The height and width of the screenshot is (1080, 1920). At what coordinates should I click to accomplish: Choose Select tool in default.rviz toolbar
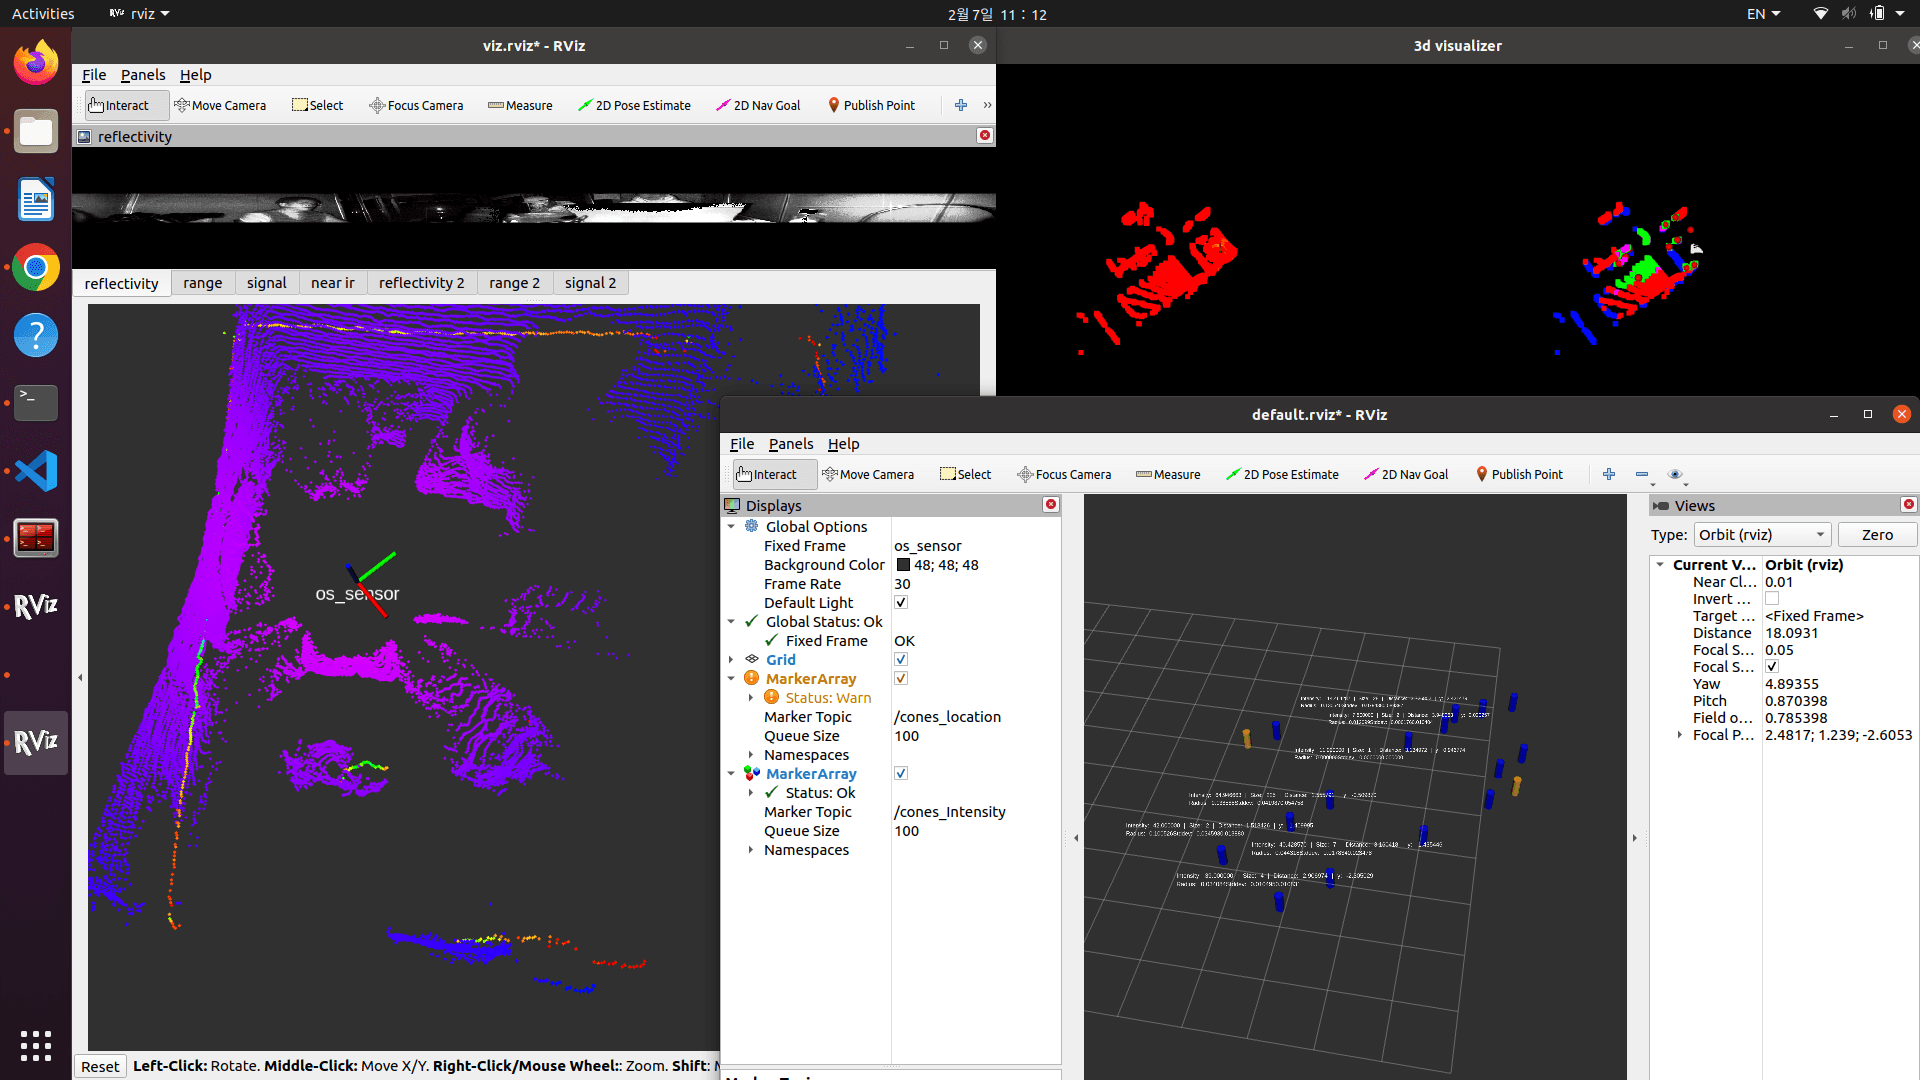966,474
